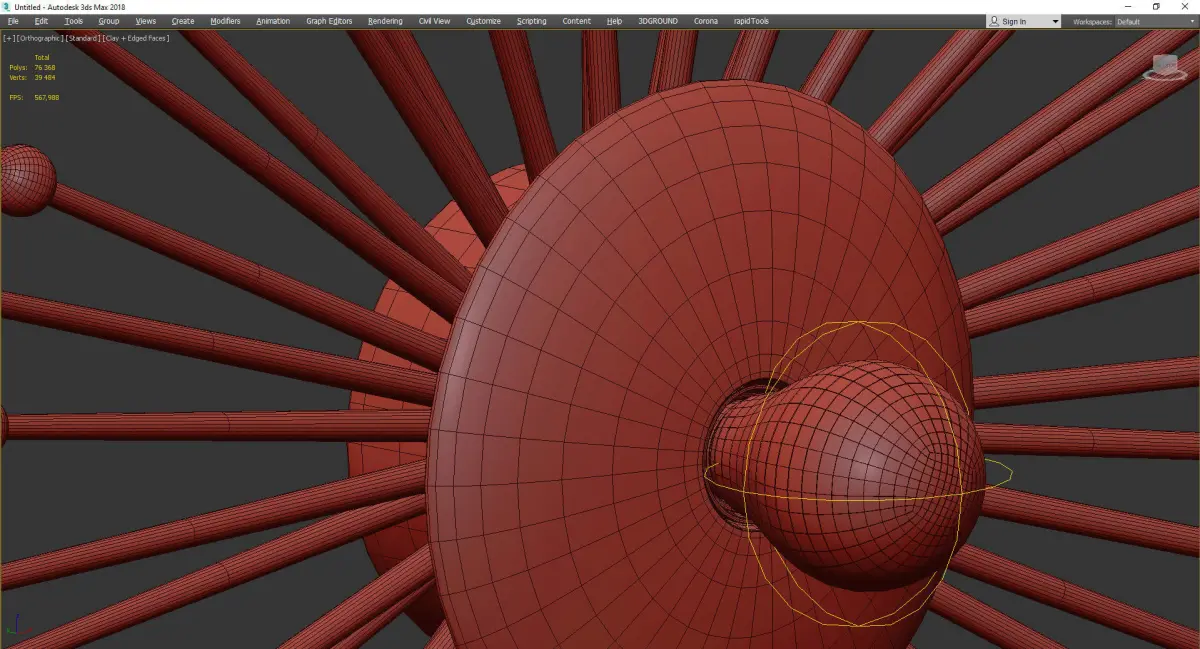Viewport: 1200px width, 649px height.
Task: Open the Tools menu
Action: [x=74, y=21]
